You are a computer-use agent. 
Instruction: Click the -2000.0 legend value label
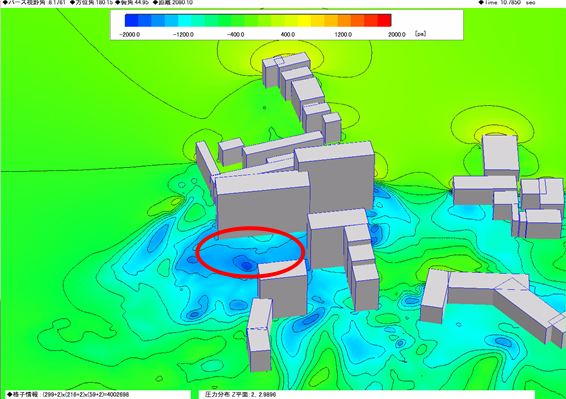130,34
